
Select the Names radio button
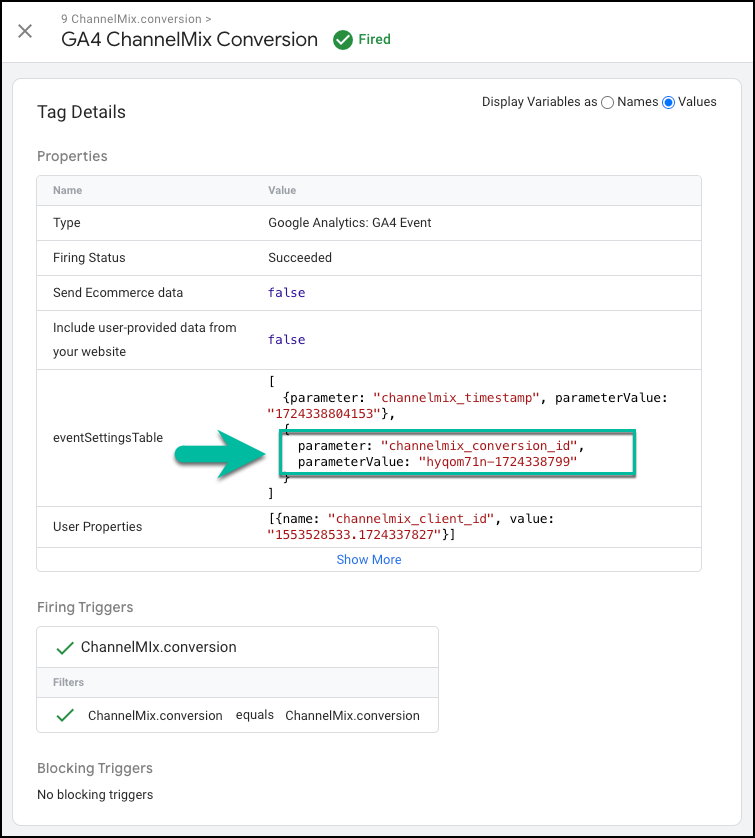tap(607, 102)
